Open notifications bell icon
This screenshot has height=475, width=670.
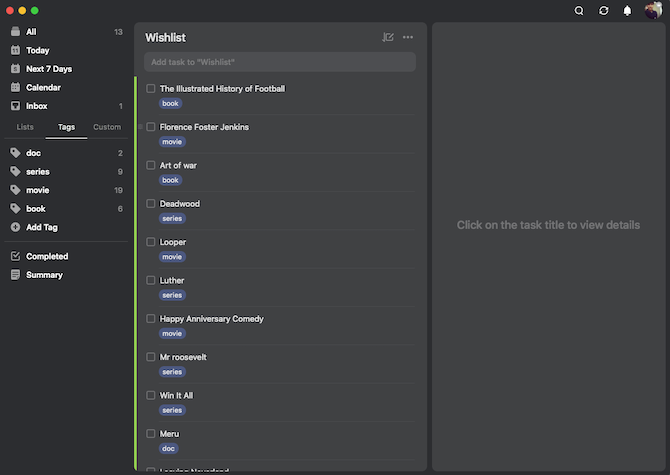pyautogui.click(x=627, y=10)
